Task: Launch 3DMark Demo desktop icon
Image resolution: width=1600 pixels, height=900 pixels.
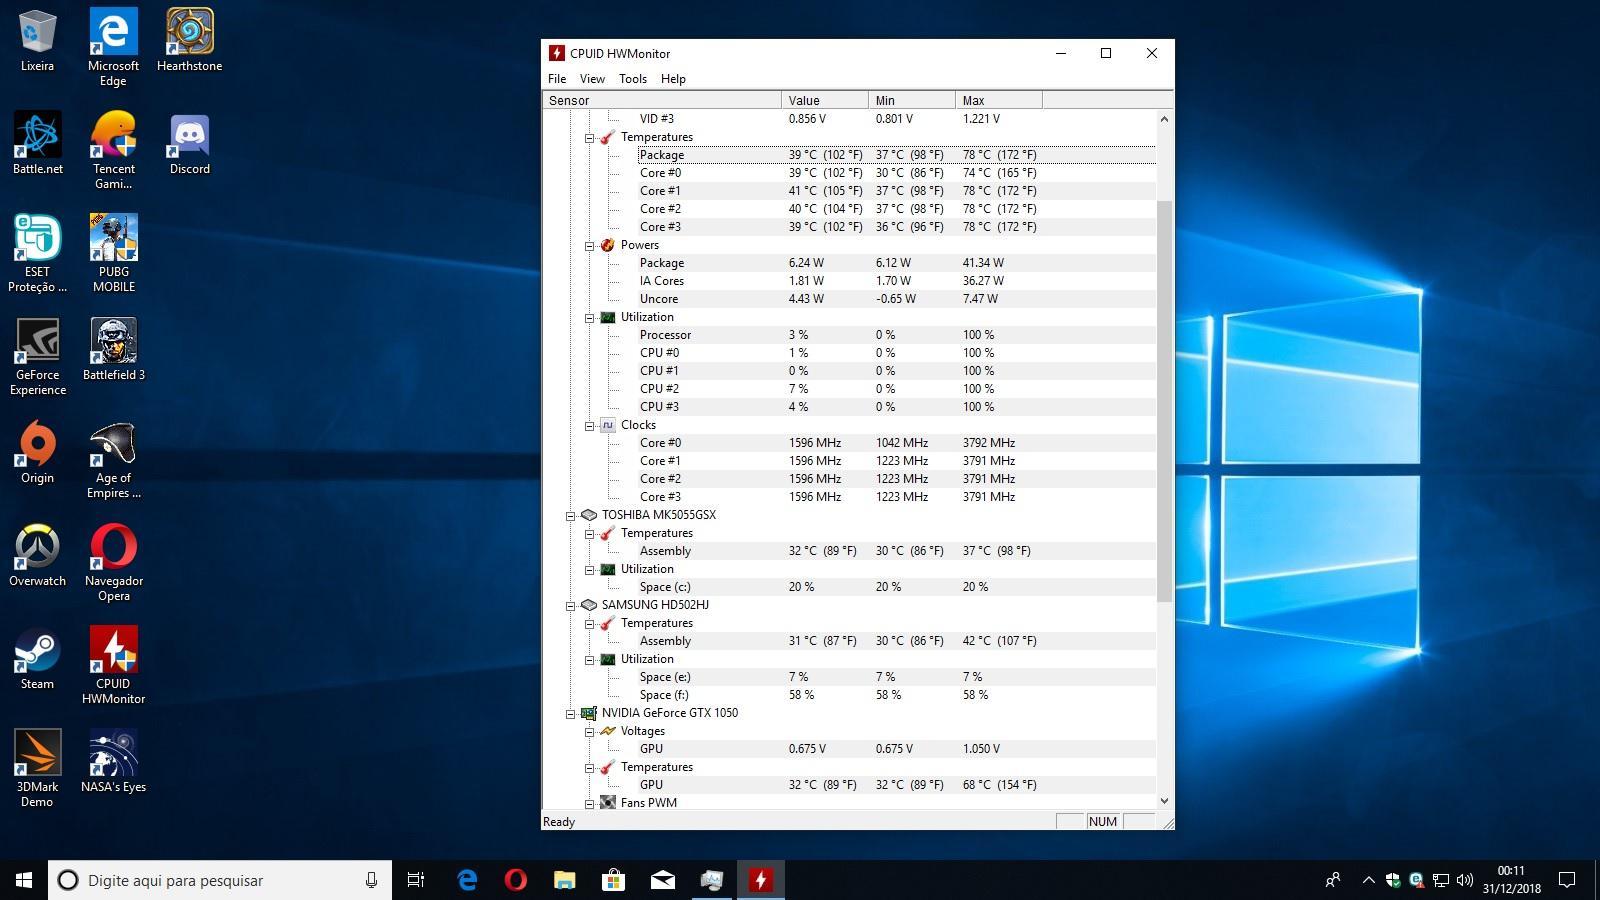Action: [38, 769]
